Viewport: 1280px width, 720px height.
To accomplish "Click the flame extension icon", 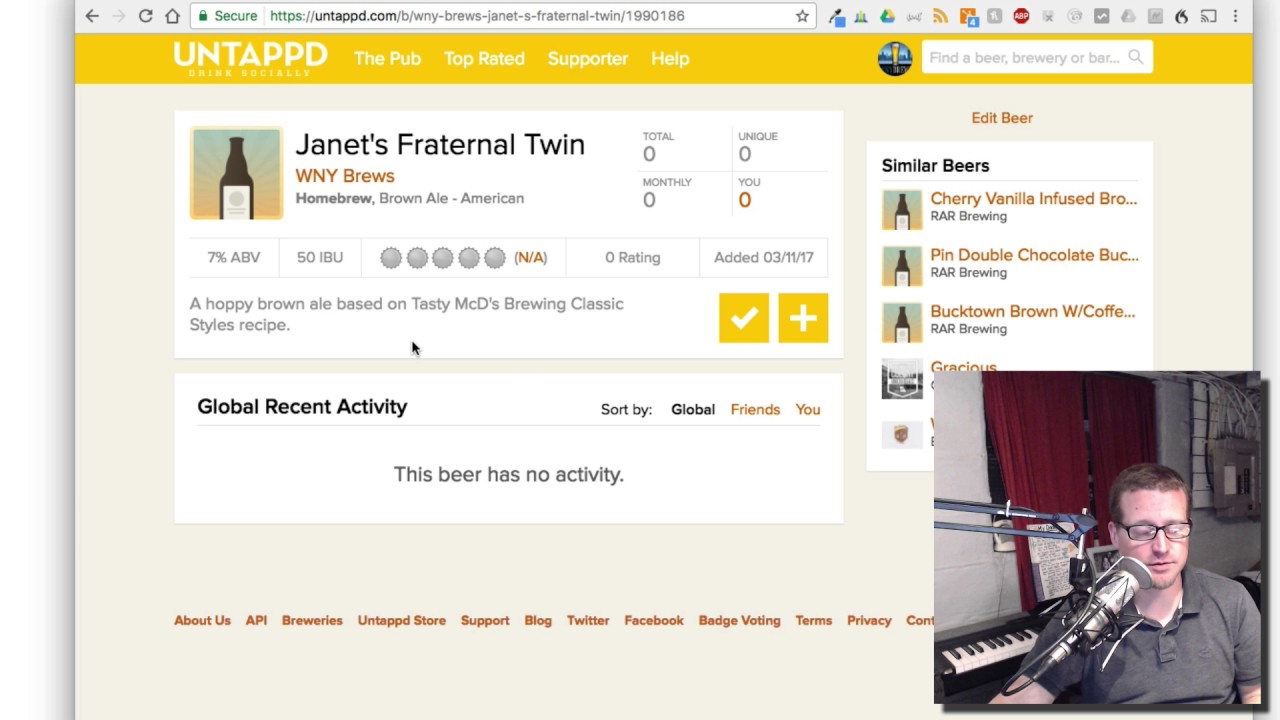I will (x=1182, y=16).
